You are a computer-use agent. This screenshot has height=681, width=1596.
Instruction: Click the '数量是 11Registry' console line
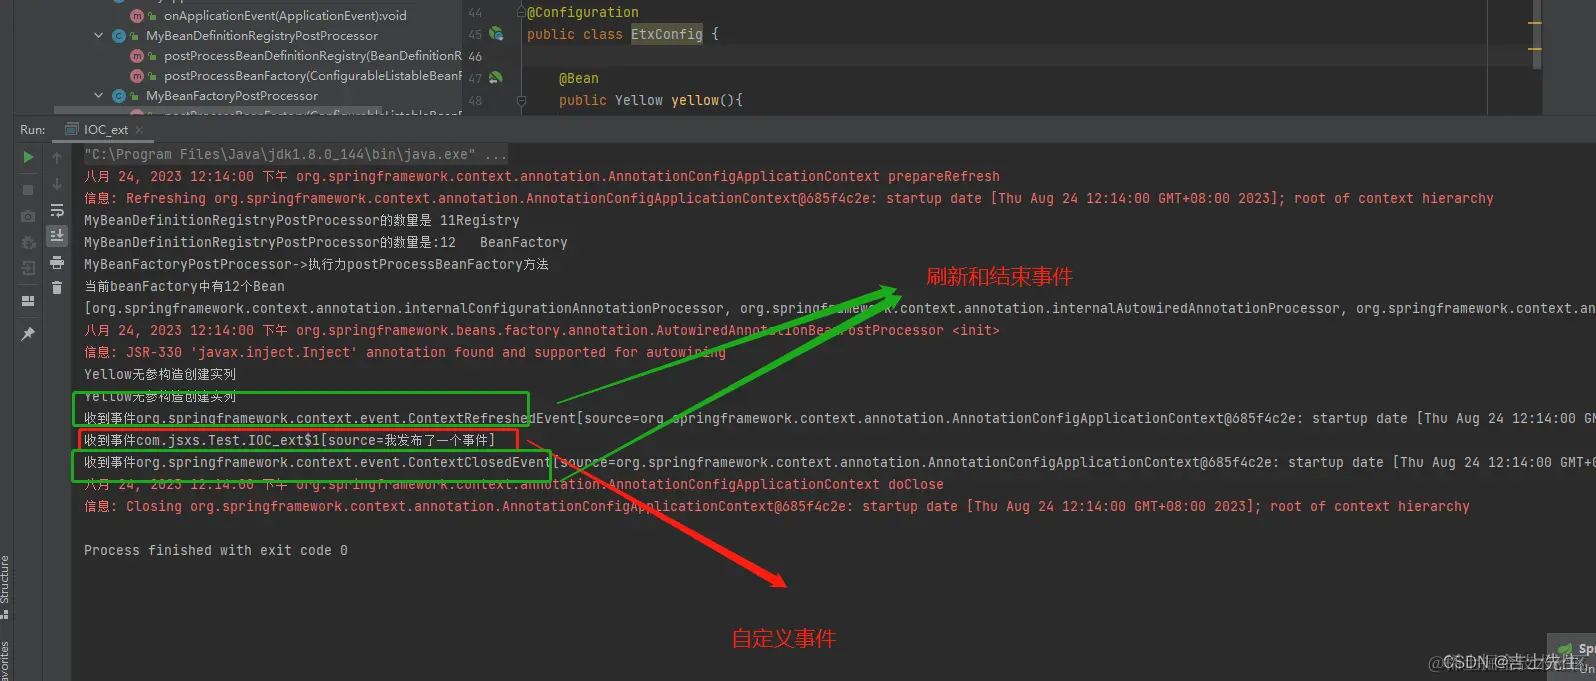(302, 220)
